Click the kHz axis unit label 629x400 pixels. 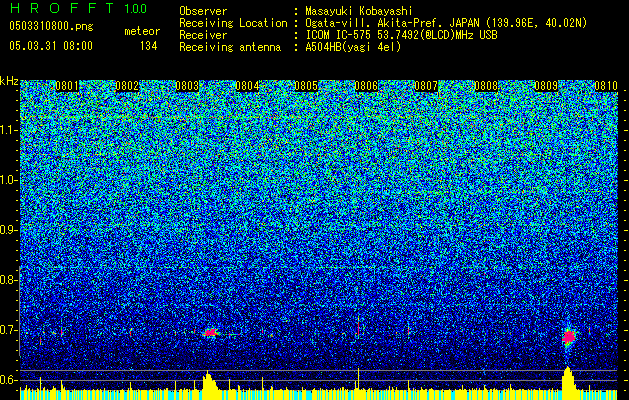tap(9, 81)
